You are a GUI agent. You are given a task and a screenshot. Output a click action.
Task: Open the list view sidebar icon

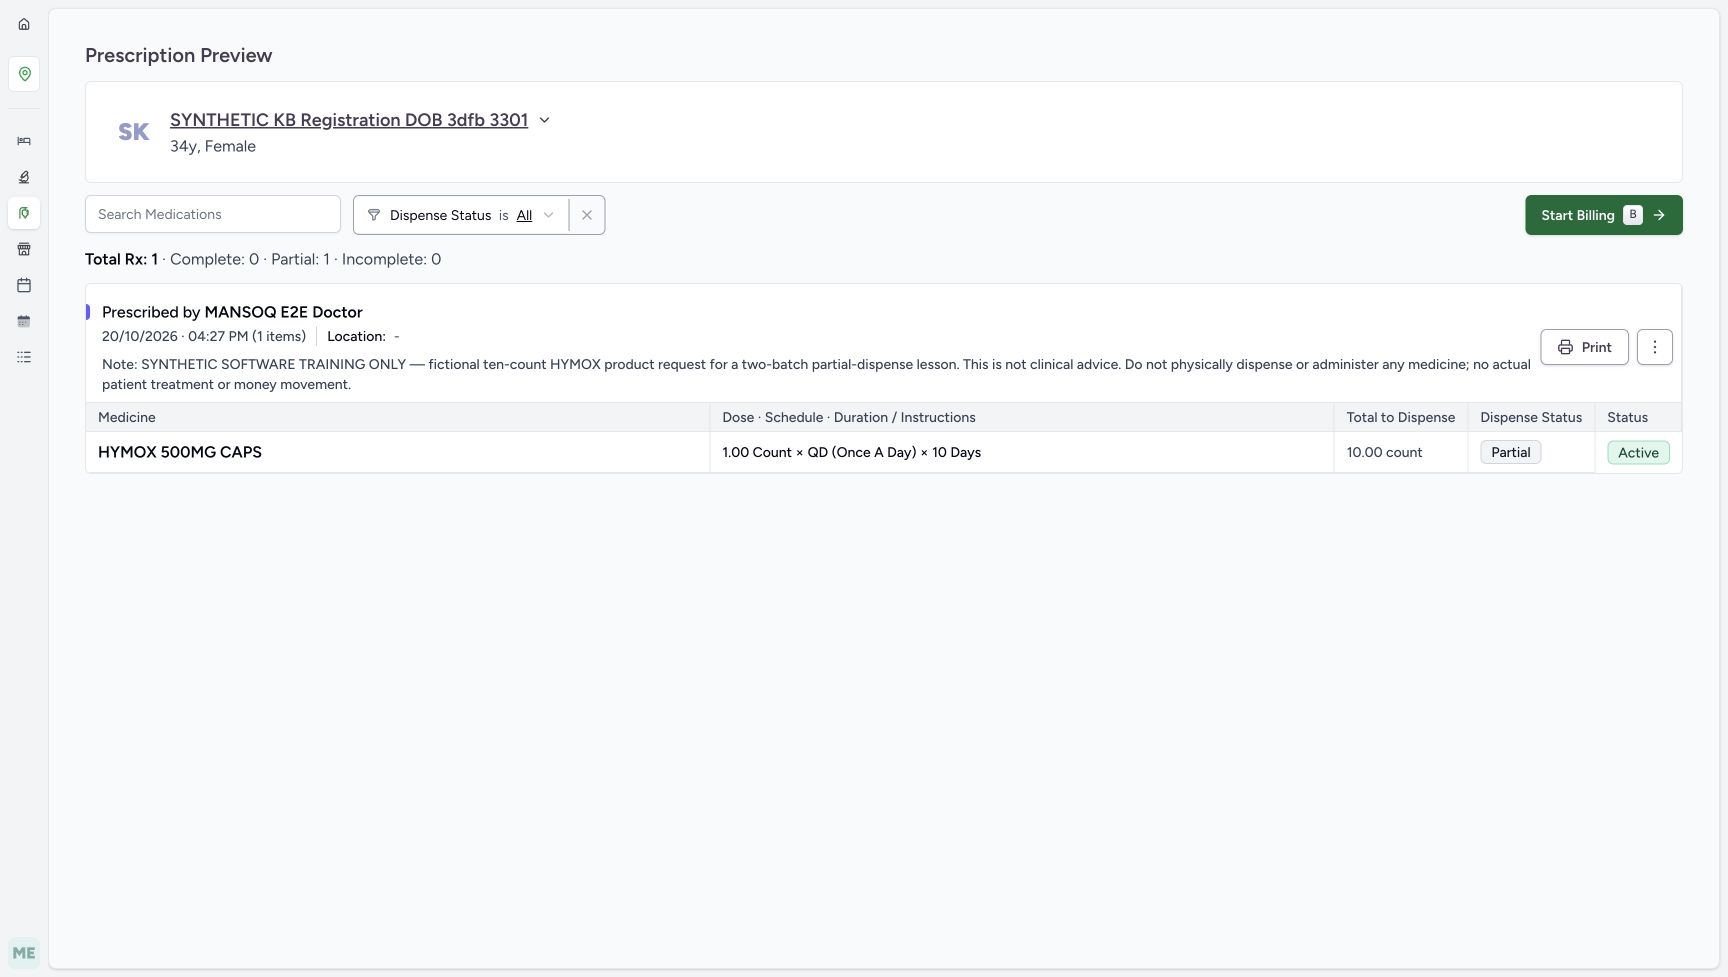[24, 357]
